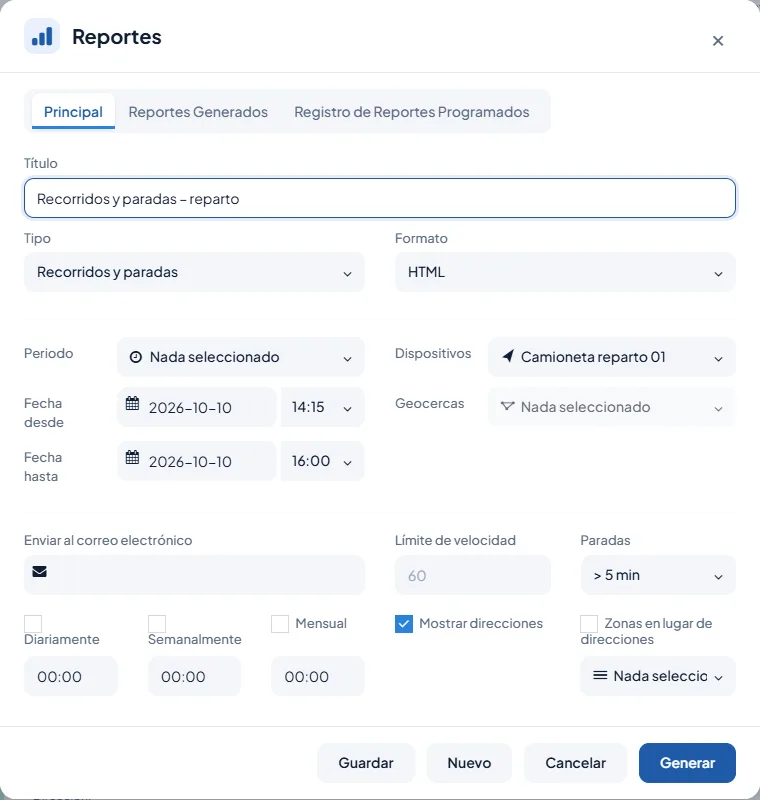Viewport: 760px width, 800px height.
Task: Expand the Geocercas dropdown
Action: 612,407
